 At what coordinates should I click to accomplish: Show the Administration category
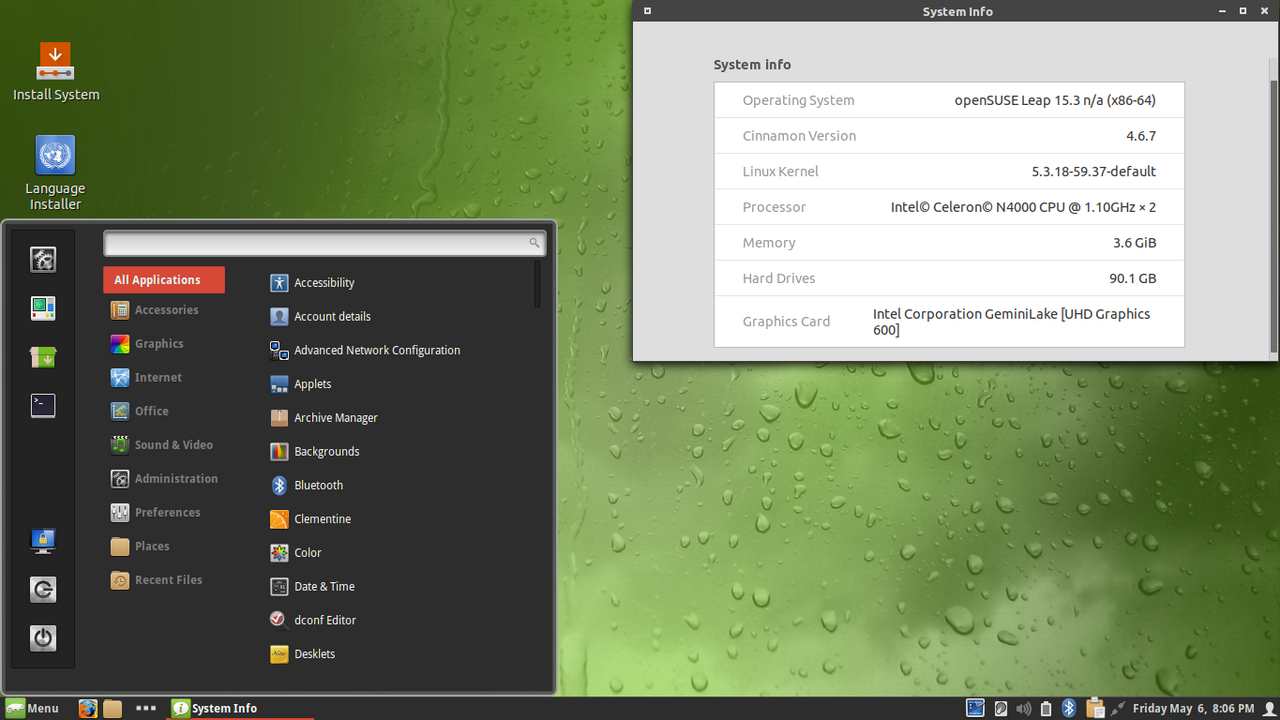pos(164,479)
